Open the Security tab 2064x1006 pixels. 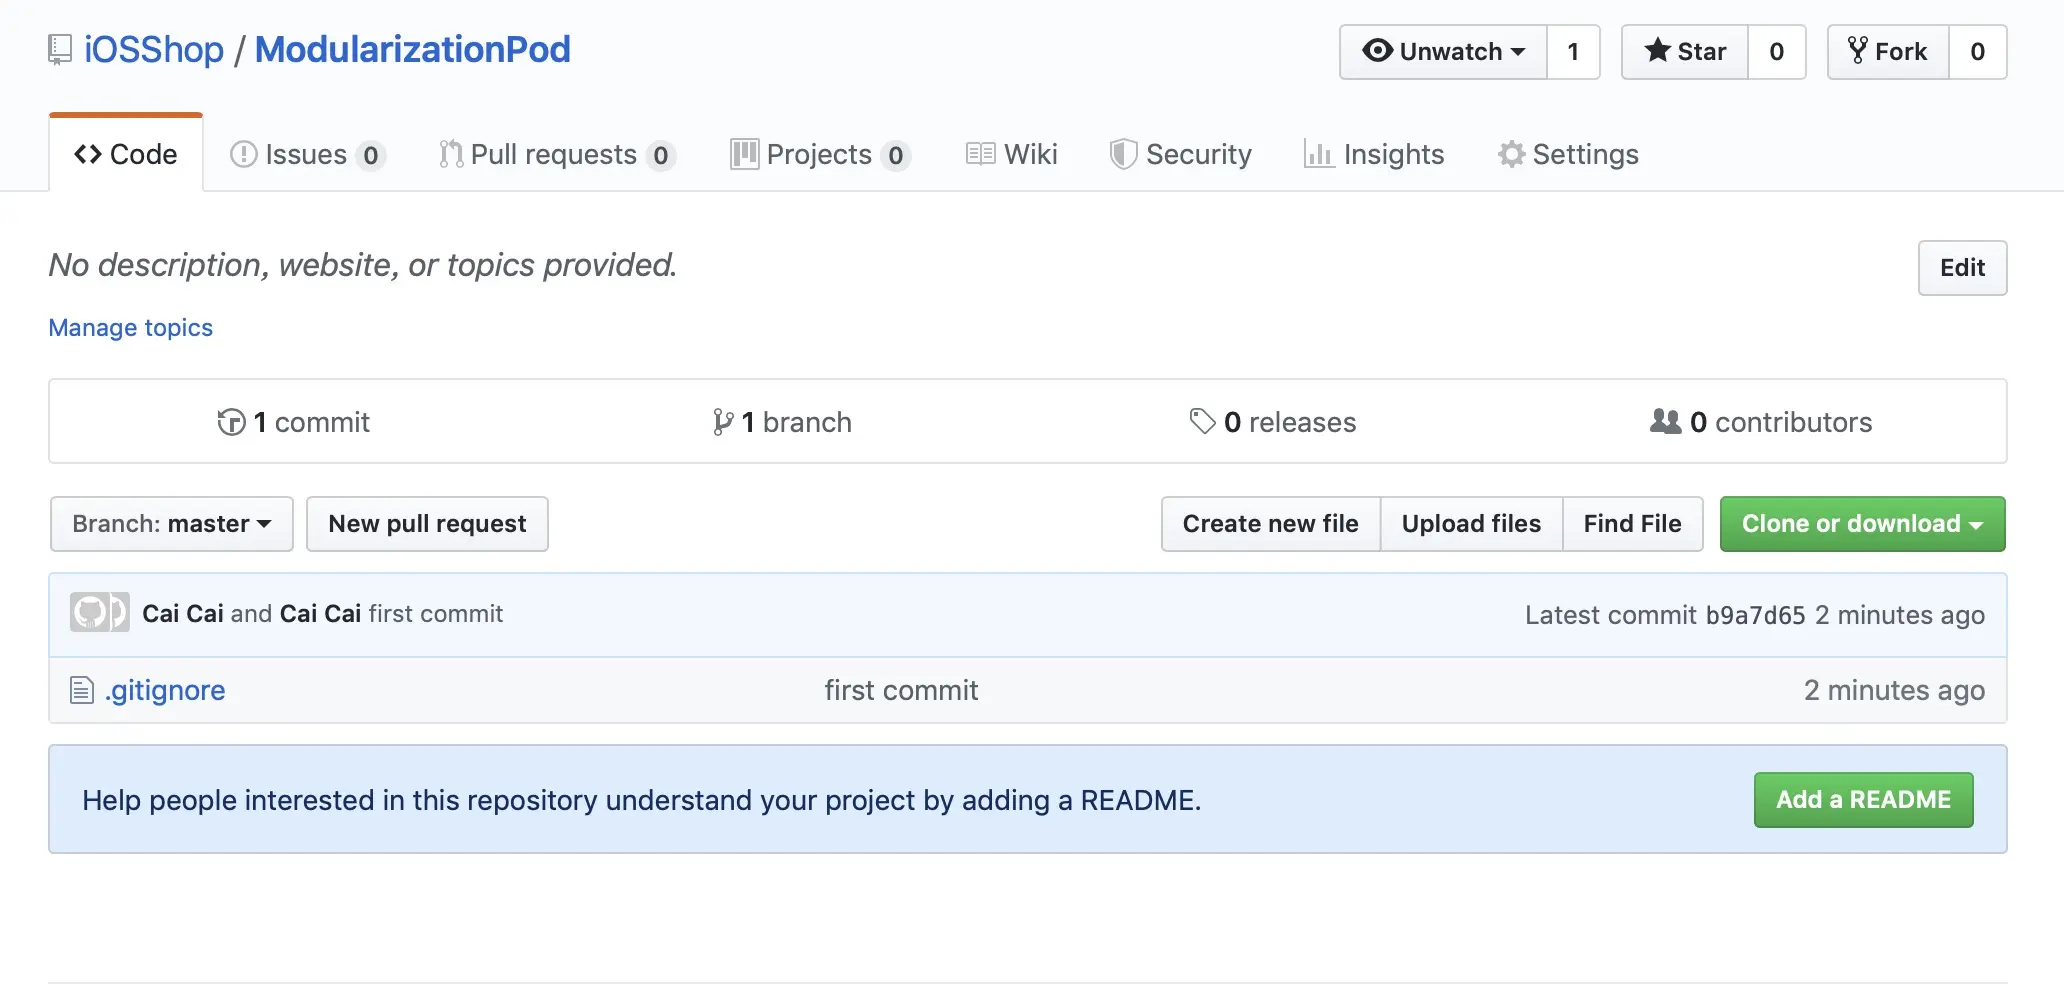[1180, 154]
